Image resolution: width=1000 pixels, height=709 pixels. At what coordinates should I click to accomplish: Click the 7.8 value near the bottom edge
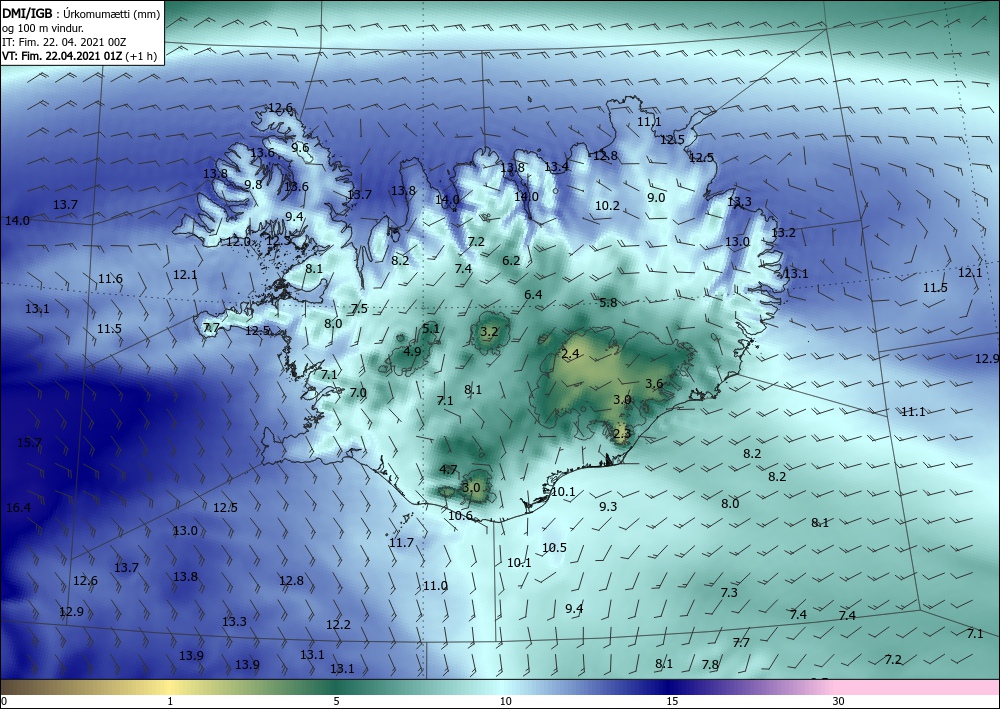tap(710, 665)
